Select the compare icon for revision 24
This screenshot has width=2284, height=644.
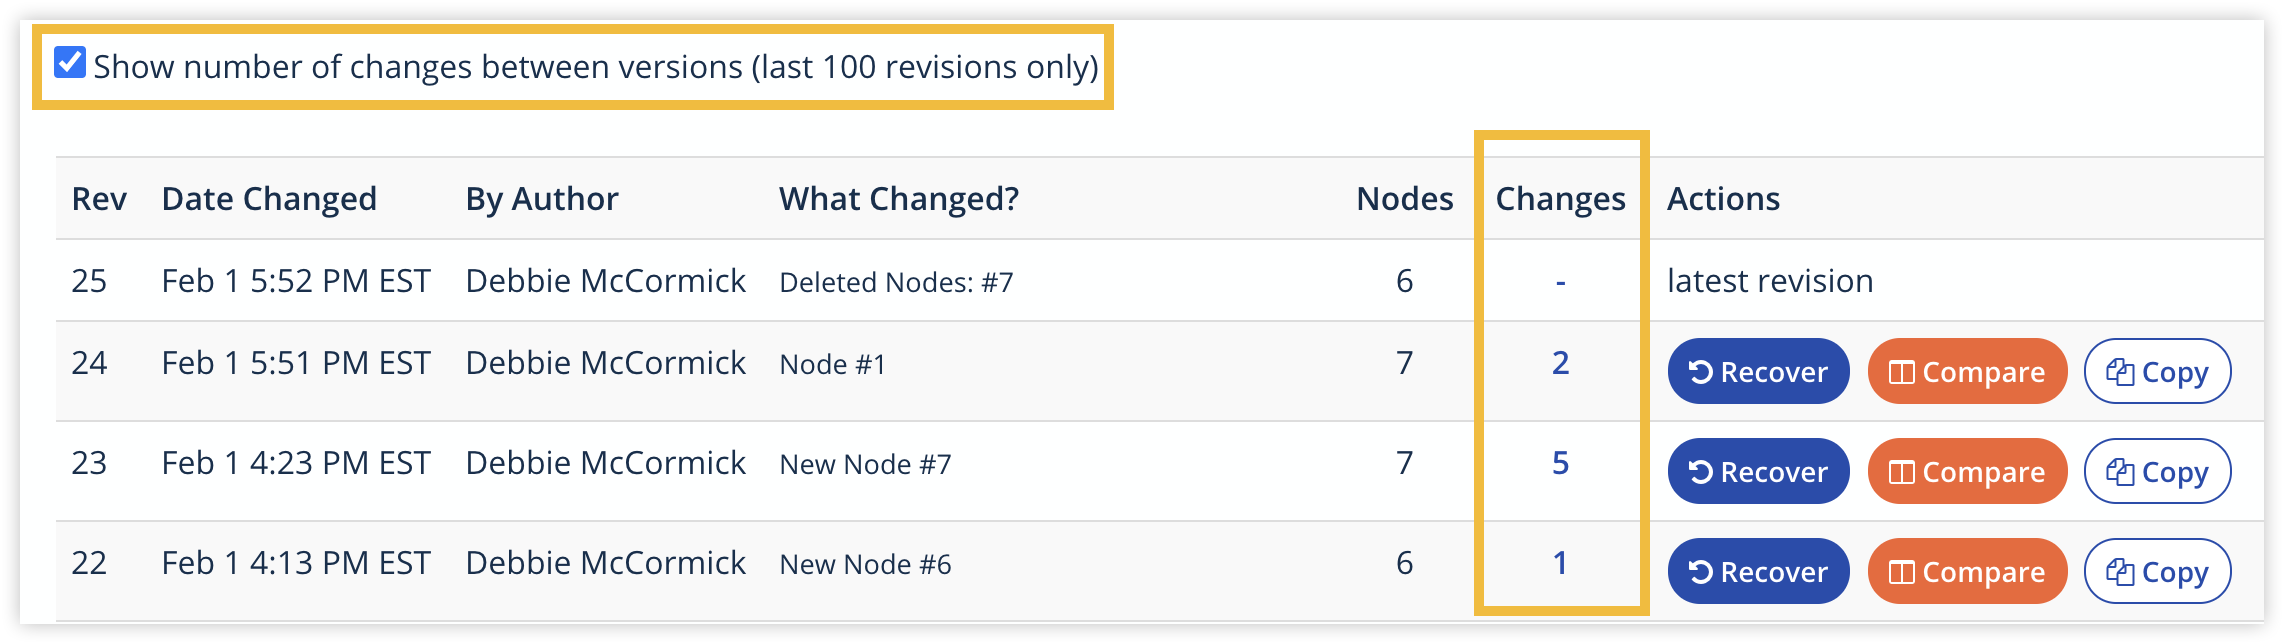click(x=1904, y=371)
